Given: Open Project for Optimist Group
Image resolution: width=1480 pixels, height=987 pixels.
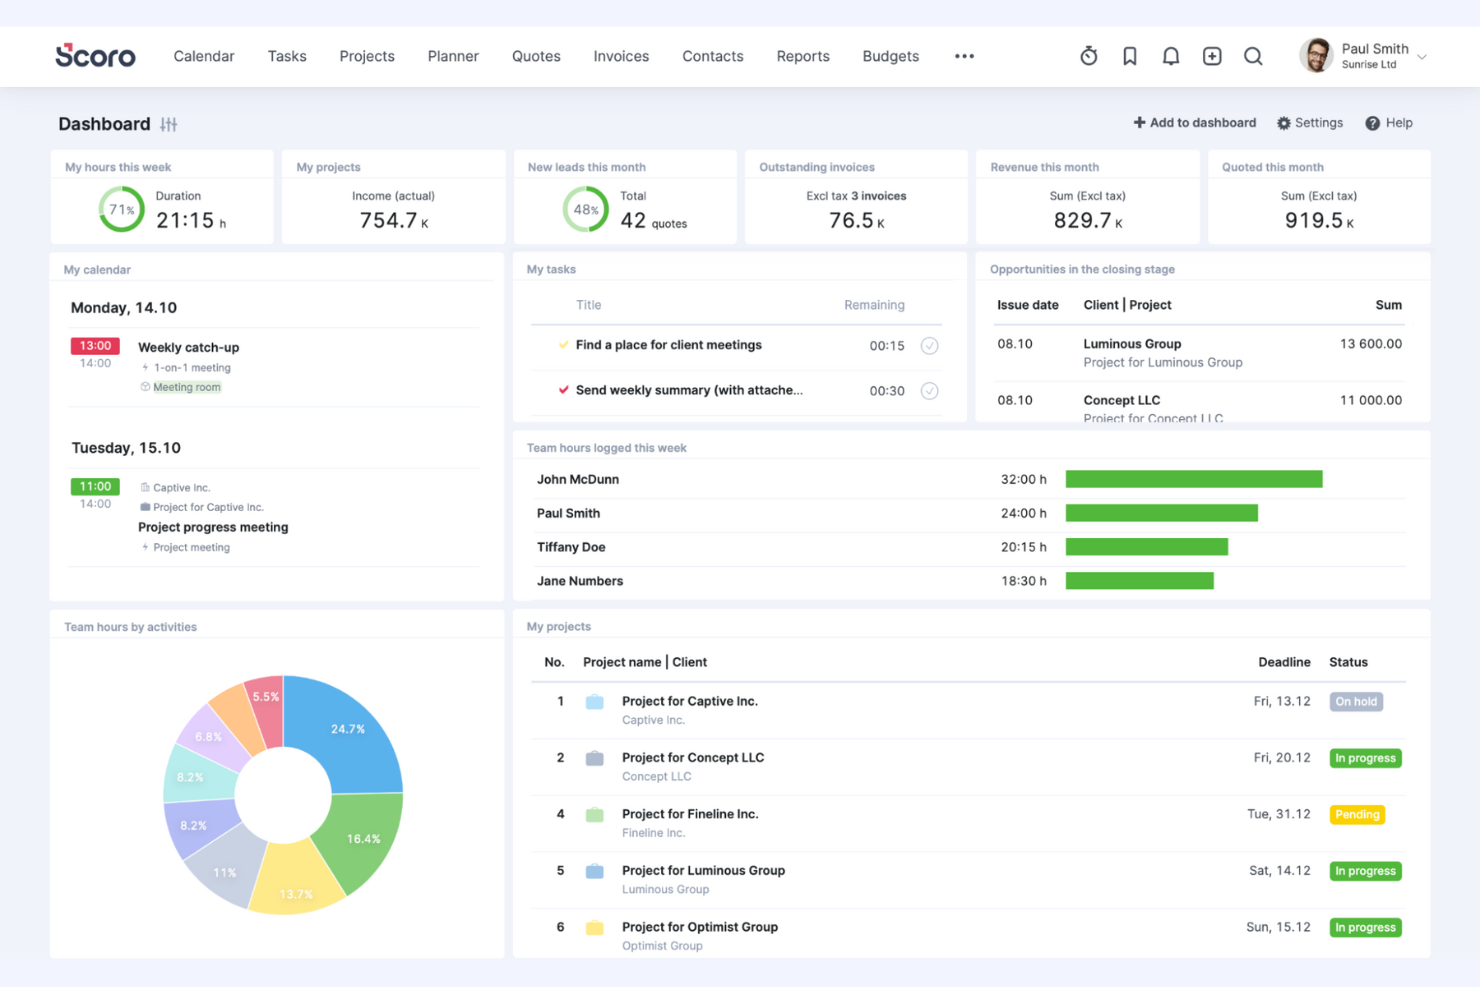Looking at the screenshot, I should tap(700, 927).
